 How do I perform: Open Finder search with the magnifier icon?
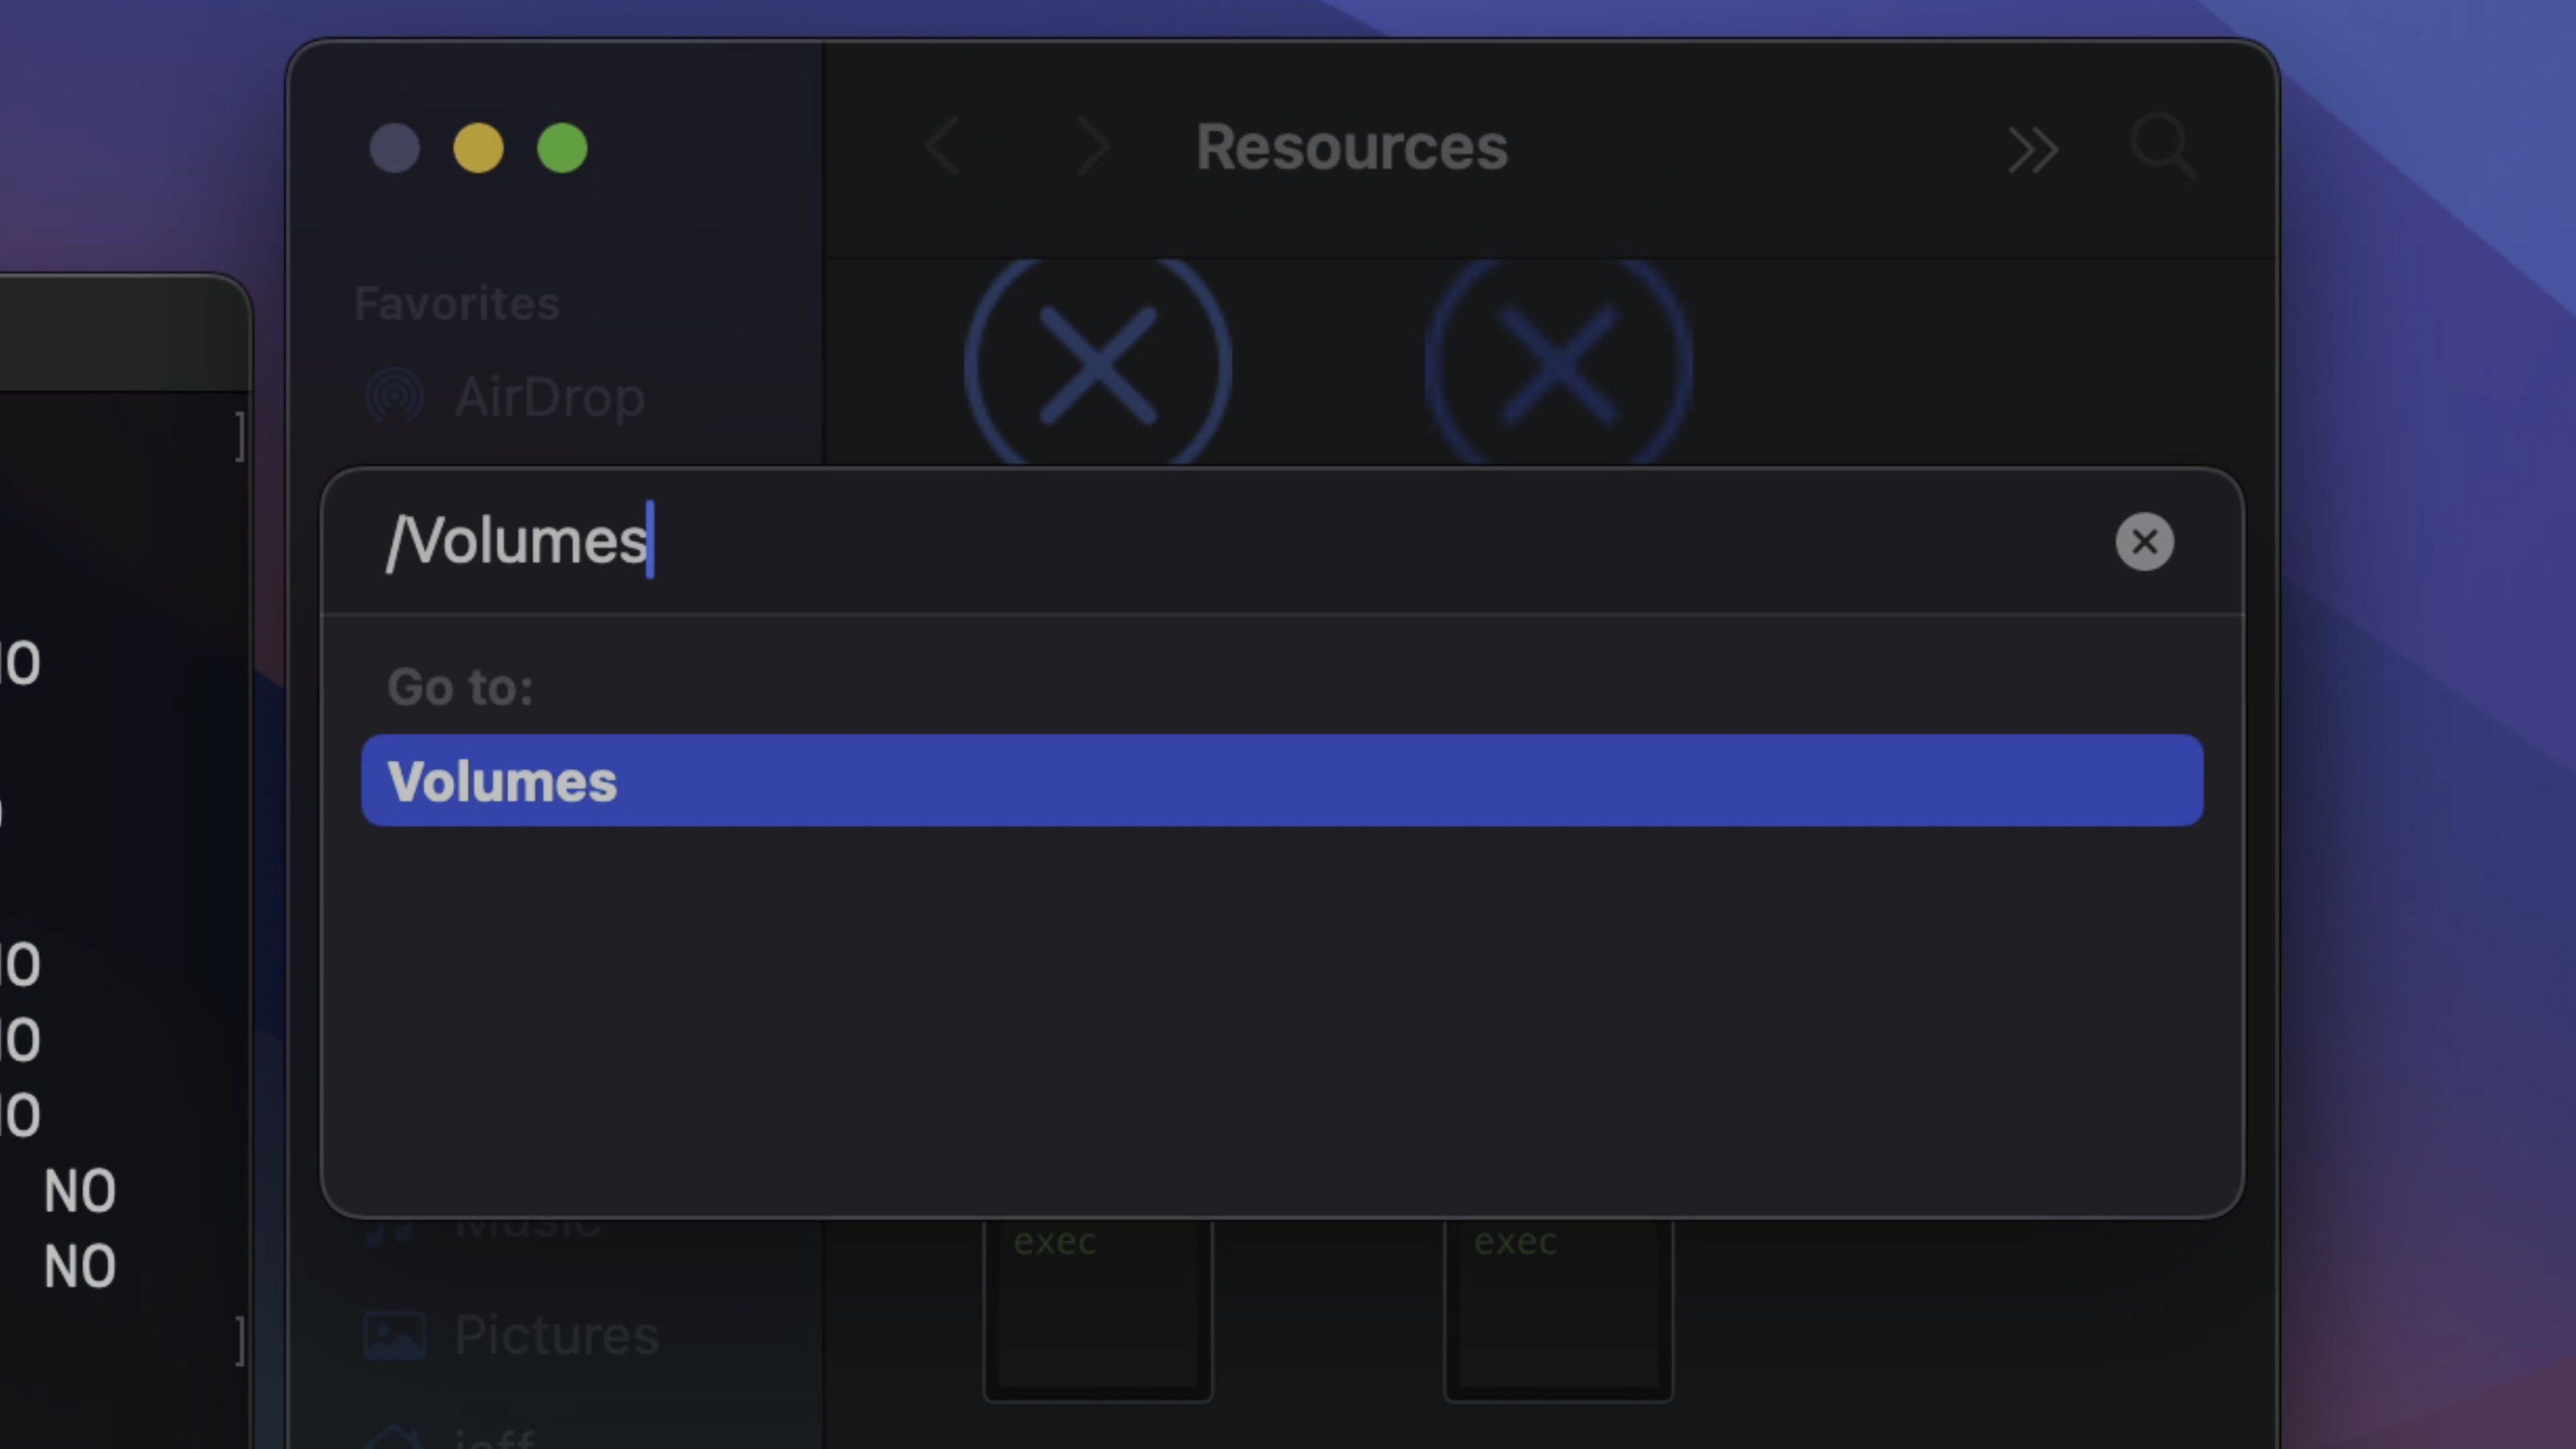(2163, 147)
